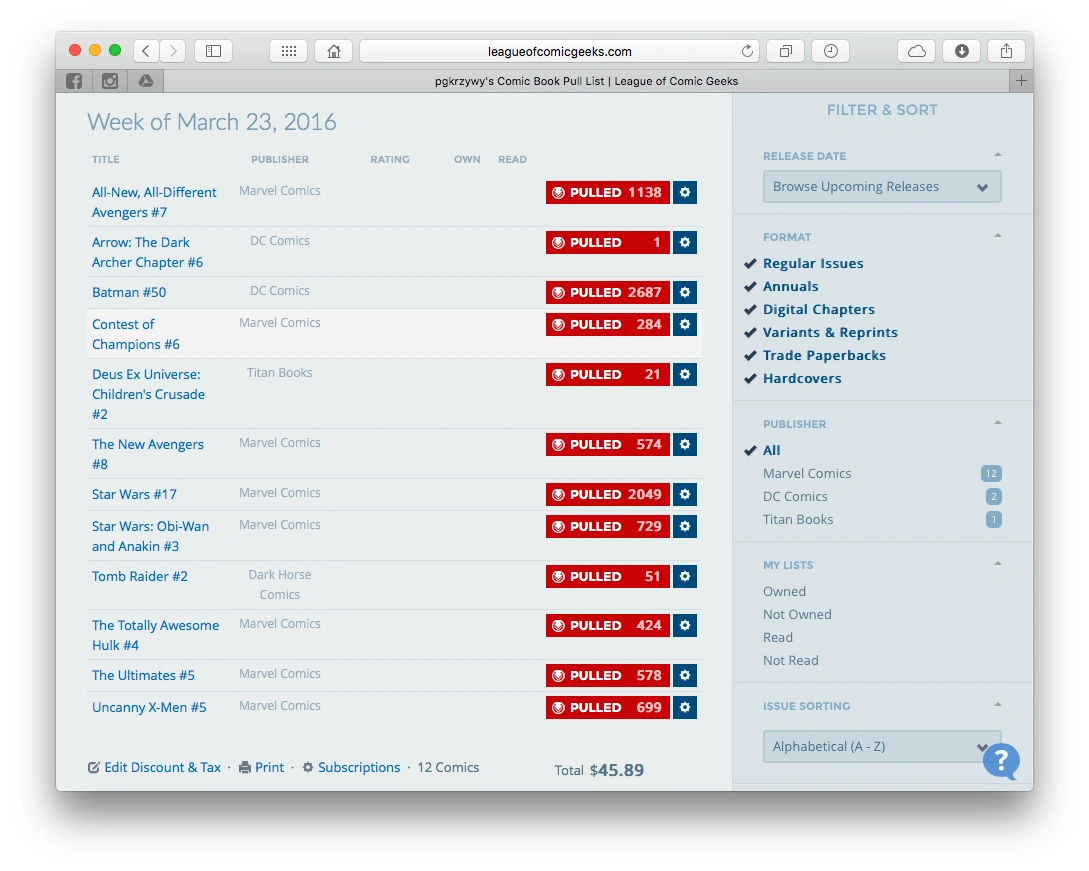Collapse the Publisher filter section

(x=997, y=423)
